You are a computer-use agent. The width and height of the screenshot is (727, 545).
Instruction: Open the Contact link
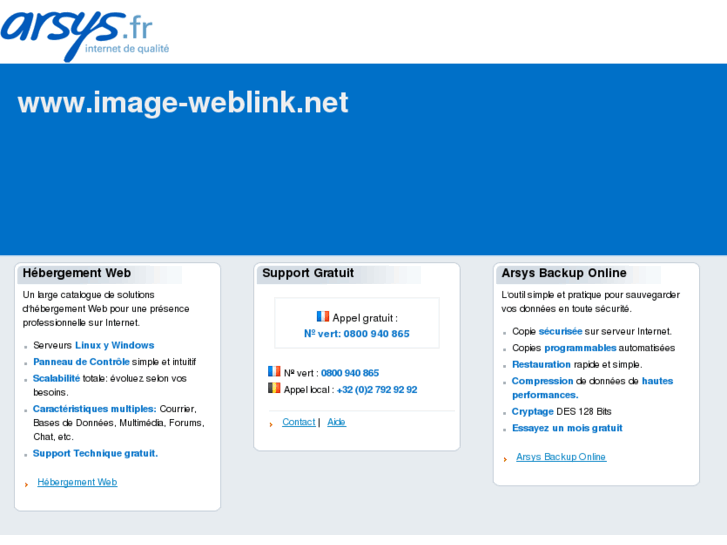point(299,422)
